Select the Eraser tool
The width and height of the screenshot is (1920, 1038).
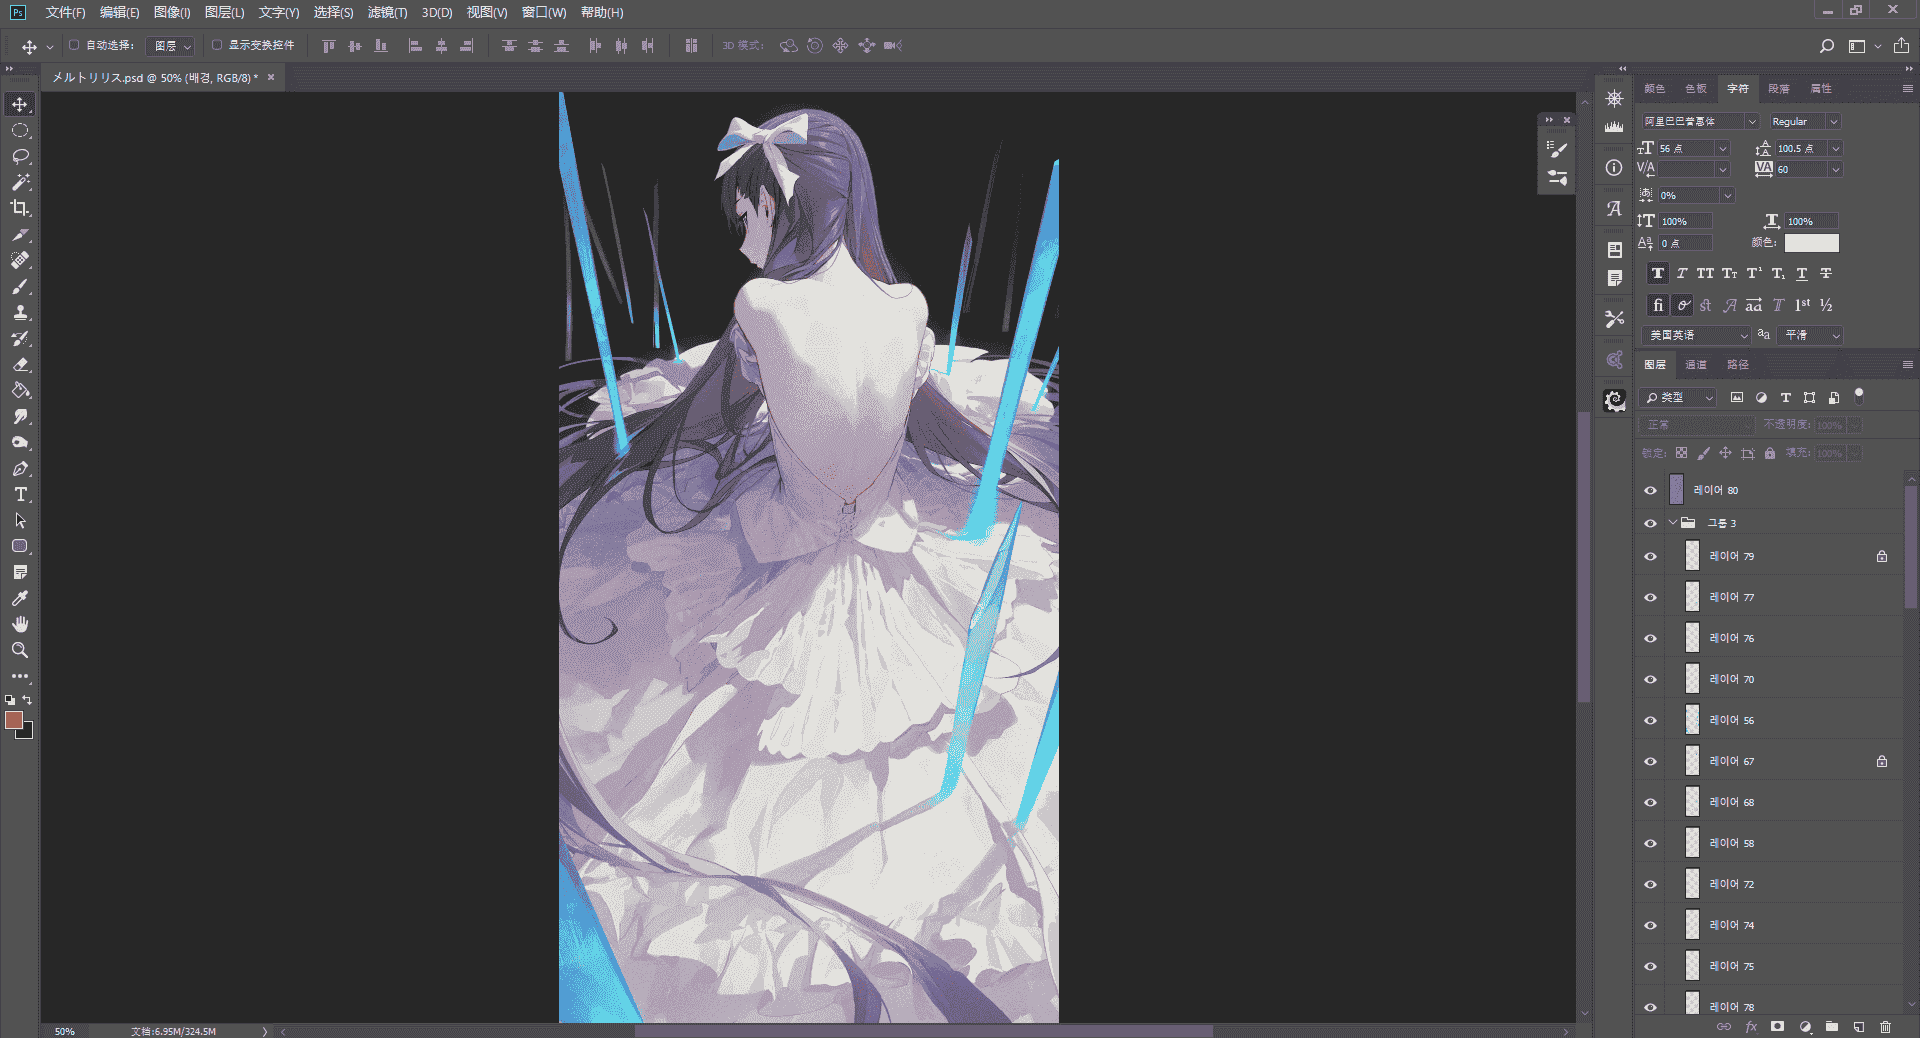(20, 364)
